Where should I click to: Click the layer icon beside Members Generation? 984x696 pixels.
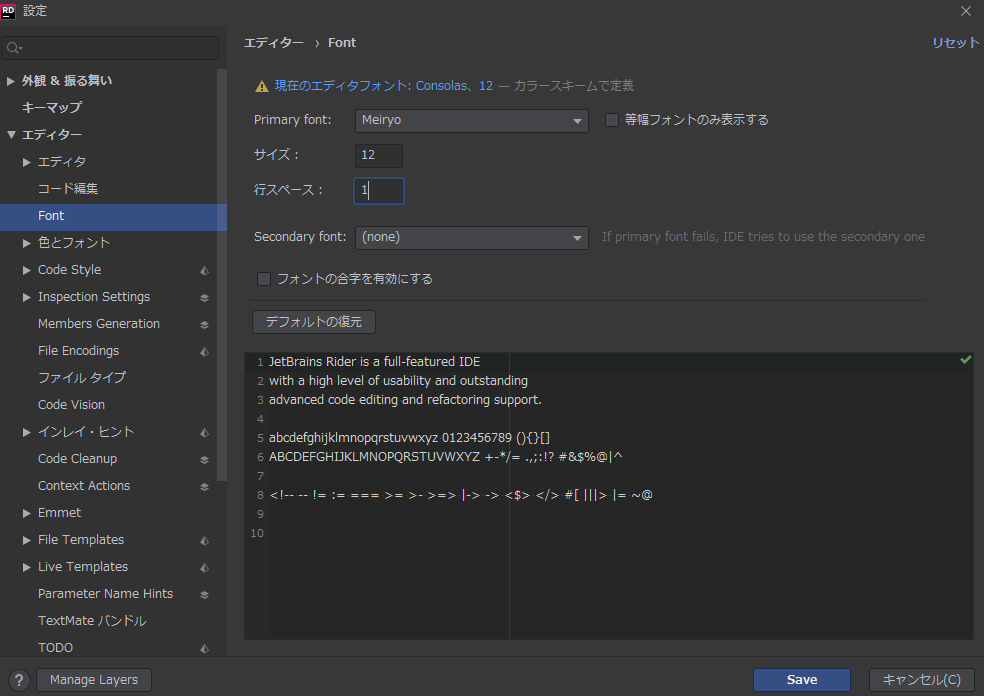pyautogui.click(x=204, y=324)
